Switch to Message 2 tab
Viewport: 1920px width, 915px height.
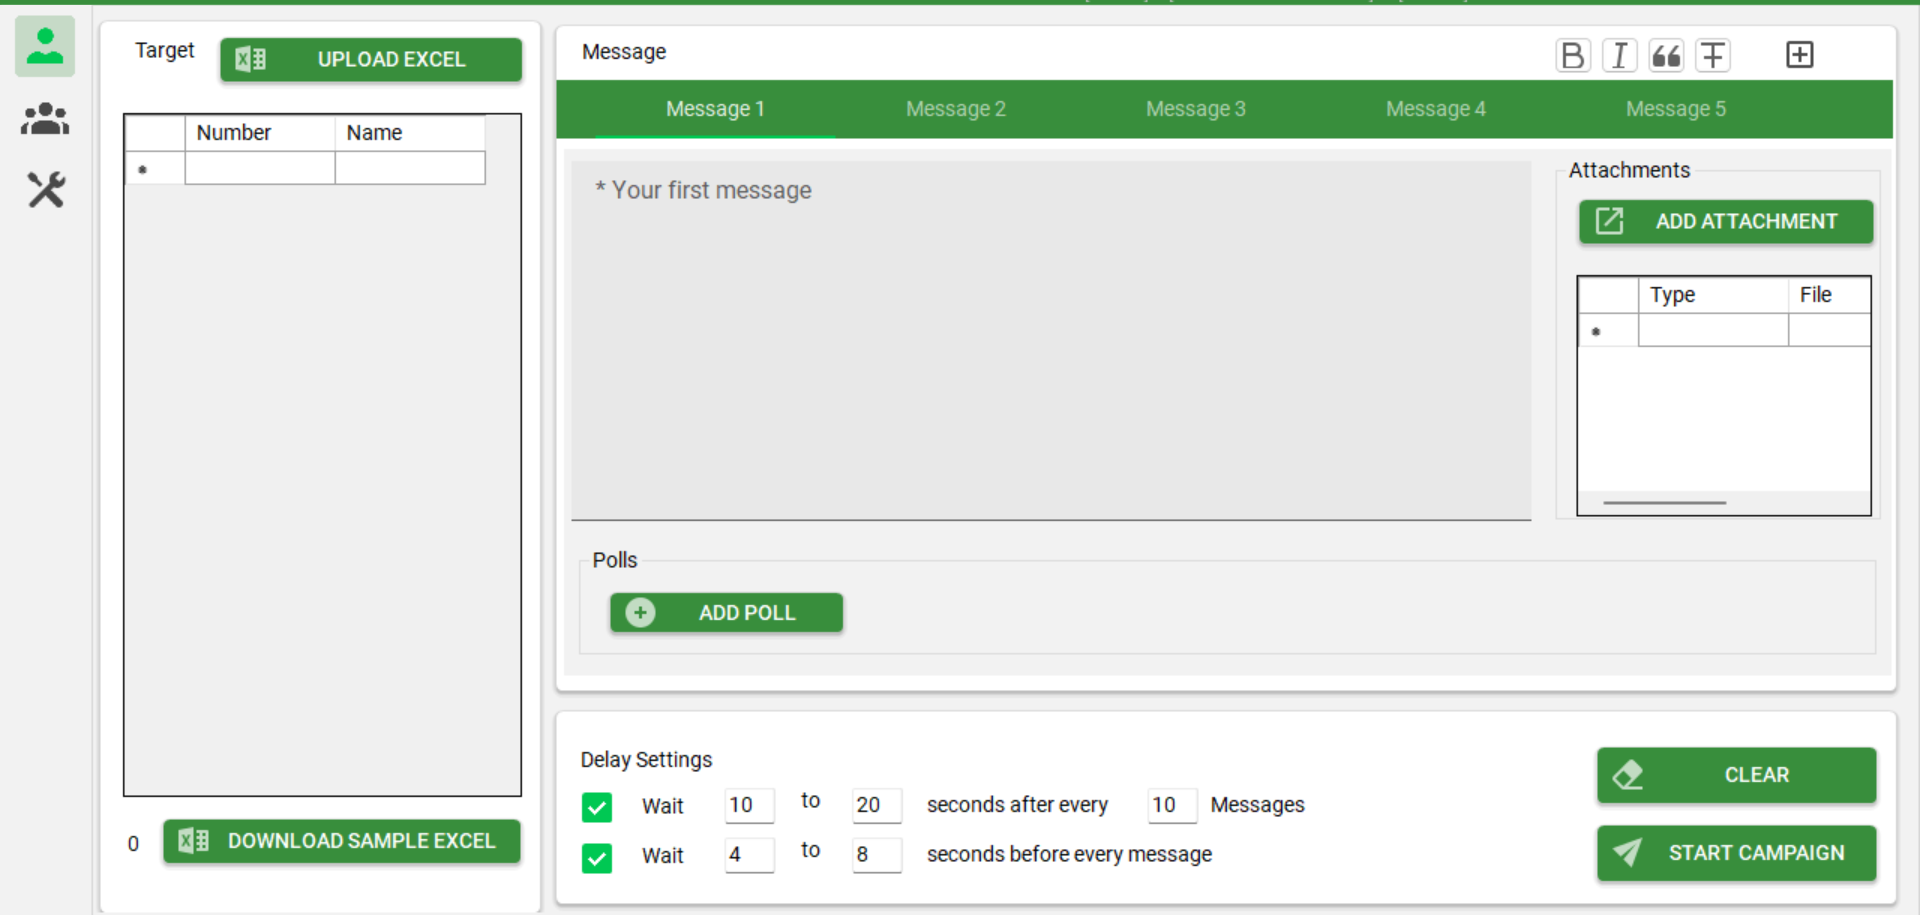(x=955, y=109)
